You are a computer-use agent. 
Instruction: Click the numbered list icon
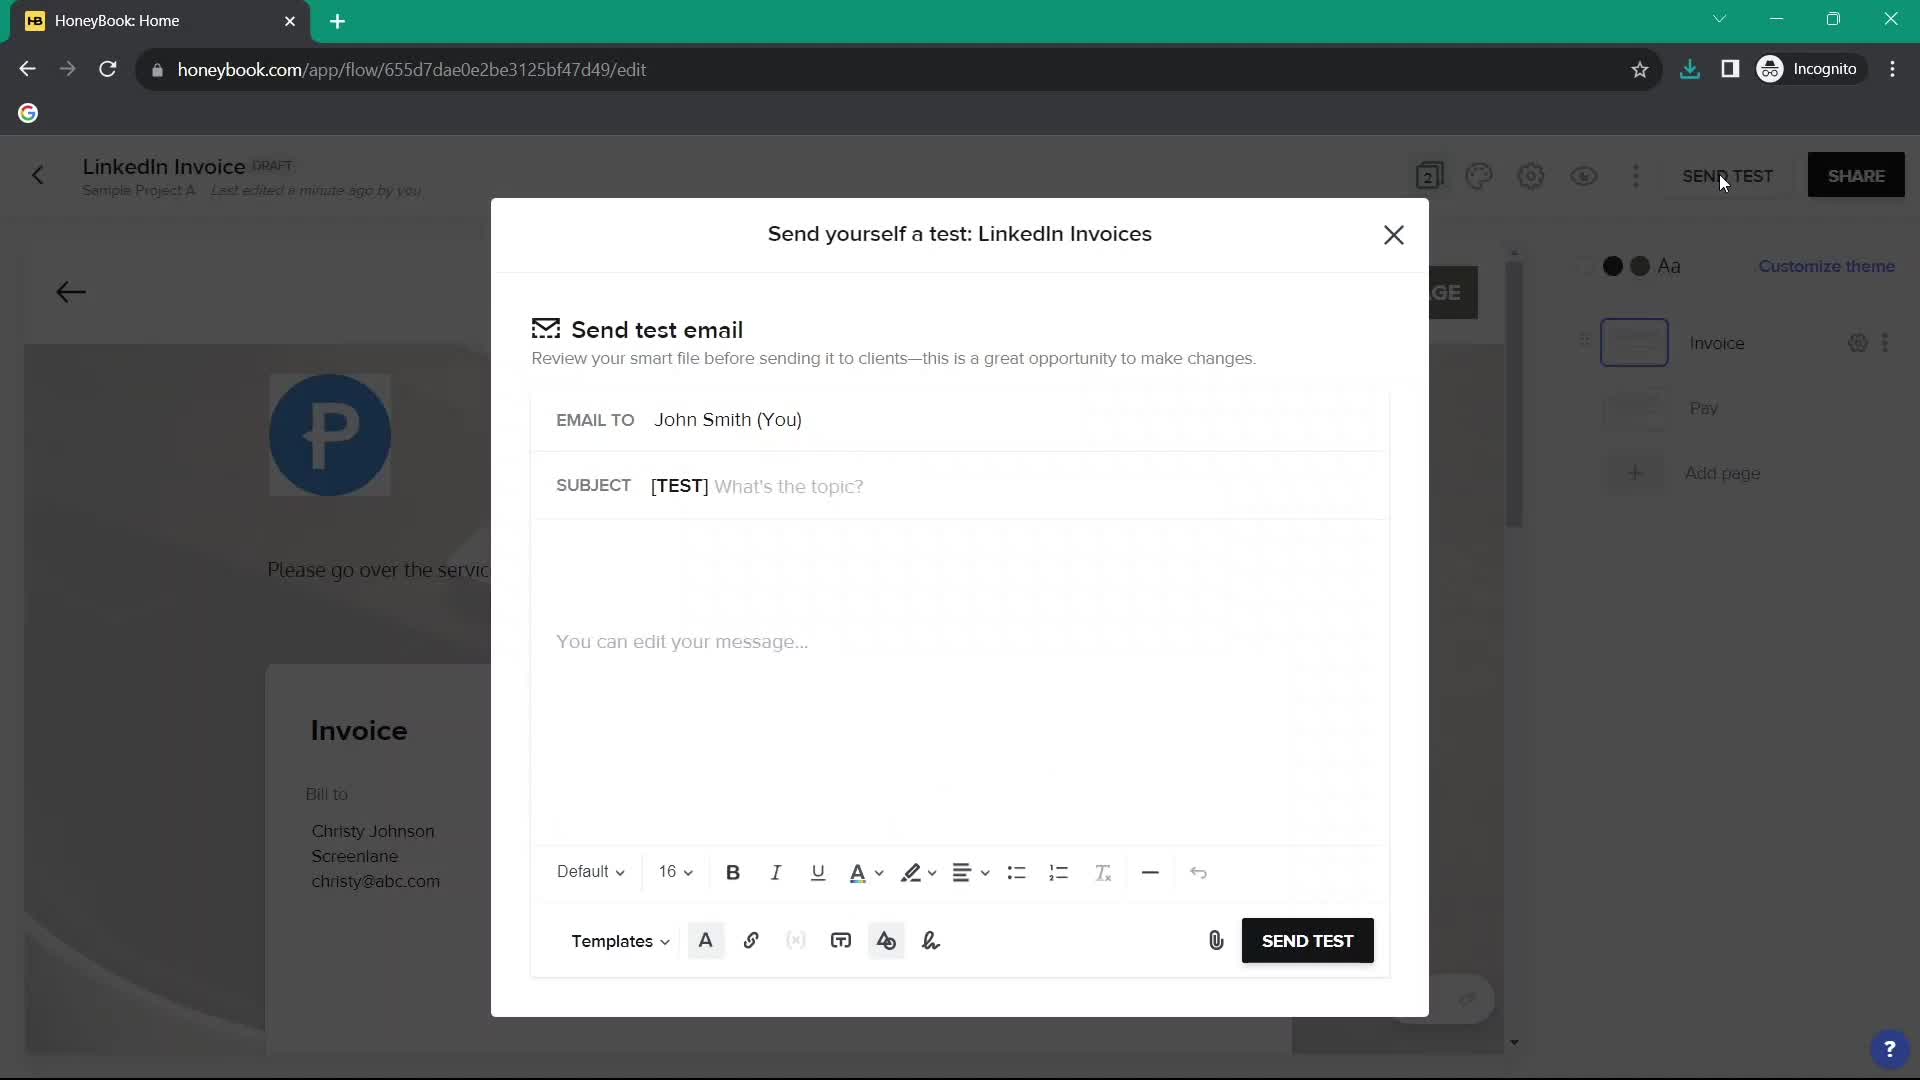tap(1060, 872)
